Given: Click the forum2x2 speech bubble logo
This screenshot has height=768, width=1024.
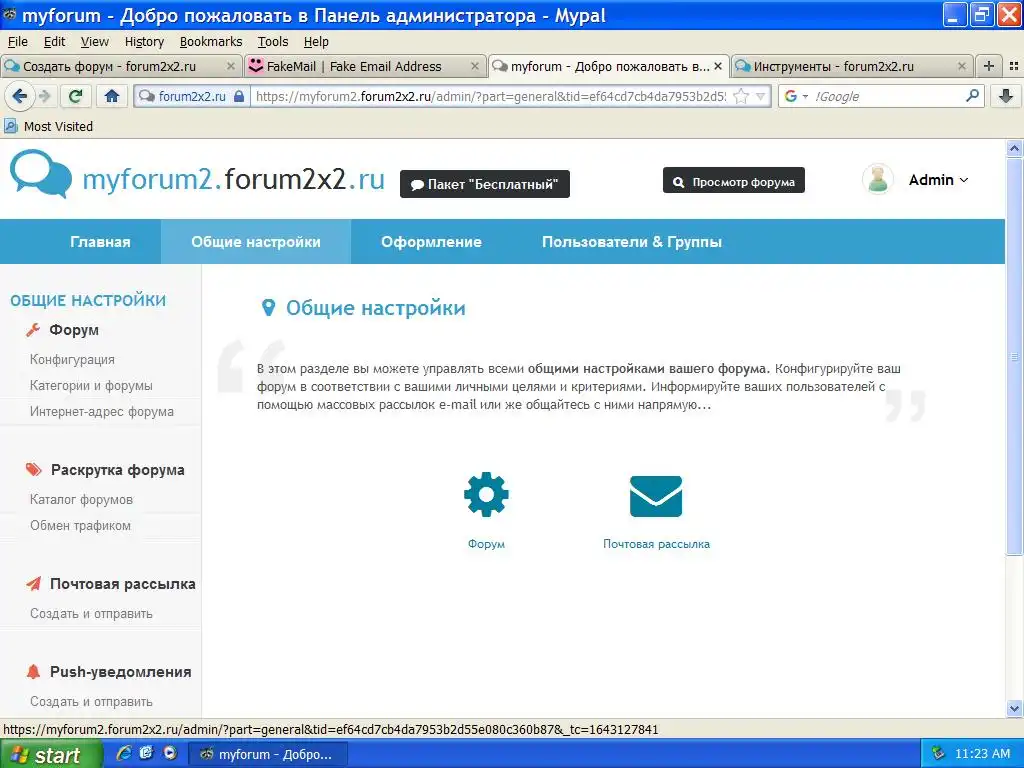Looking at the screenshot, I should [40, 173].
